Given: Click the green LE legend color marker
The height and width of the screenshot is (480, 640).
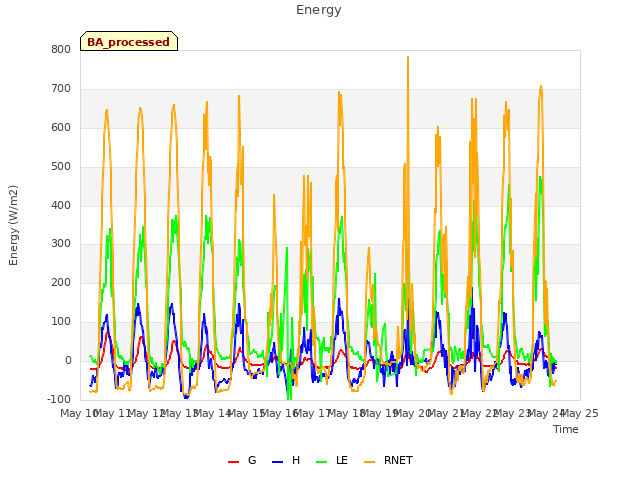Looking at the screenshot, I should (322, 462).
